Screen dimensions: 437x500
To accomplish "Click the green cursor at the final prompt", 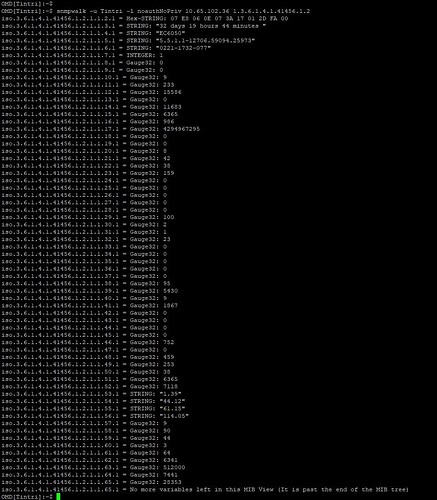I will click(x=58, y=497).
